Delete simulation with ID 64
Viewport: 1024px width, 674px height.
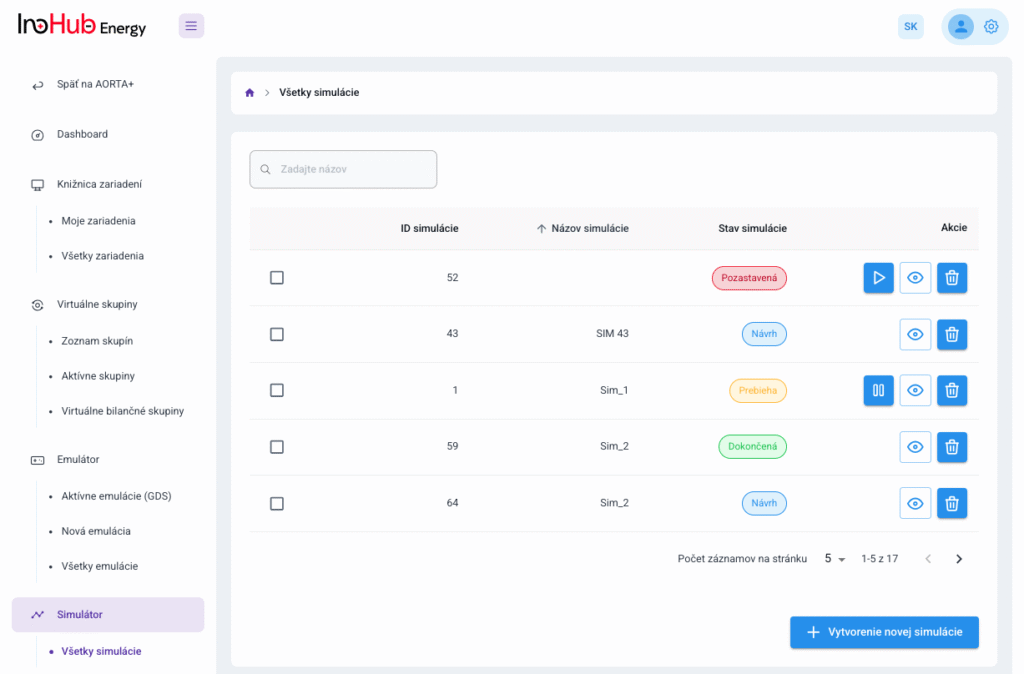pyautogui.click(x=952, y=503)
